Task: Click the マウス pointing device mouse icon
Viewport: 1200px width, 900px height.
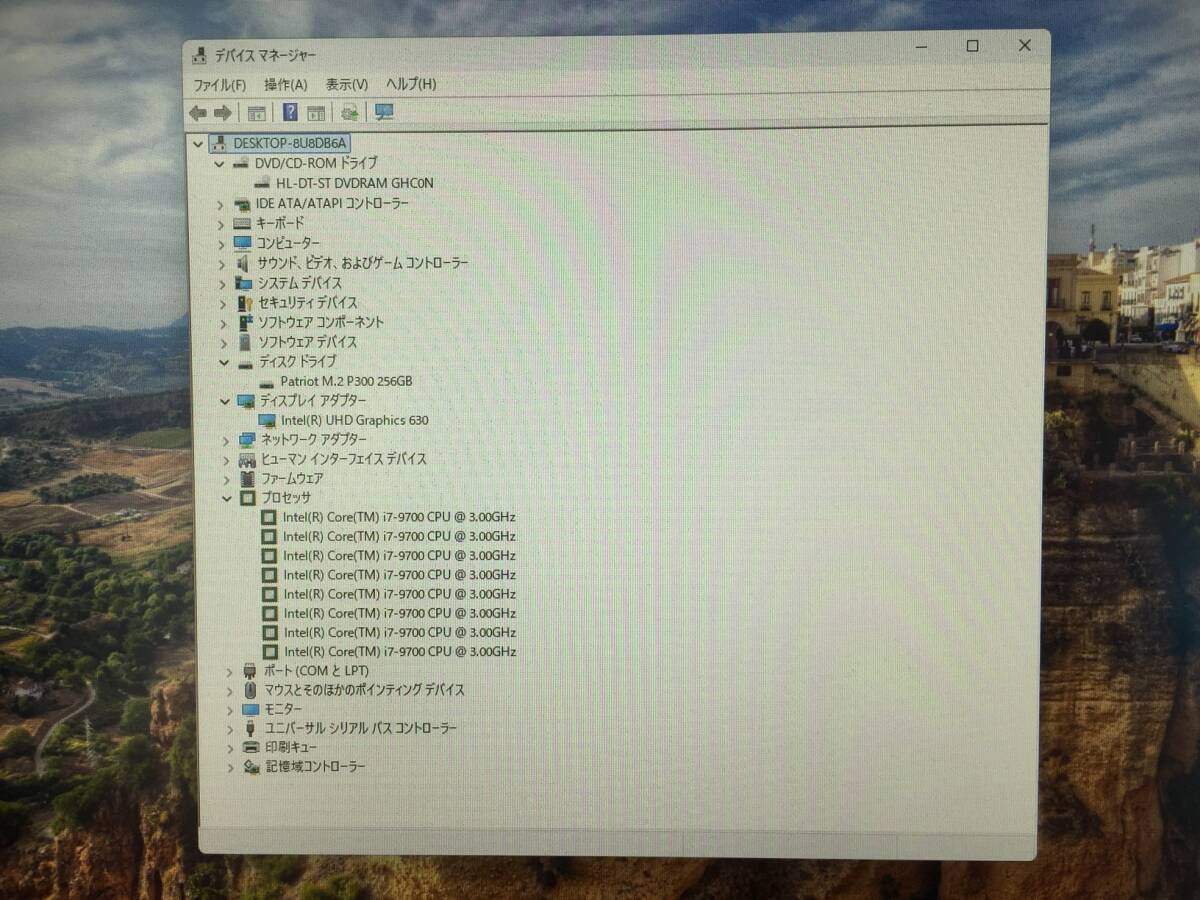Action: (251, 690)
